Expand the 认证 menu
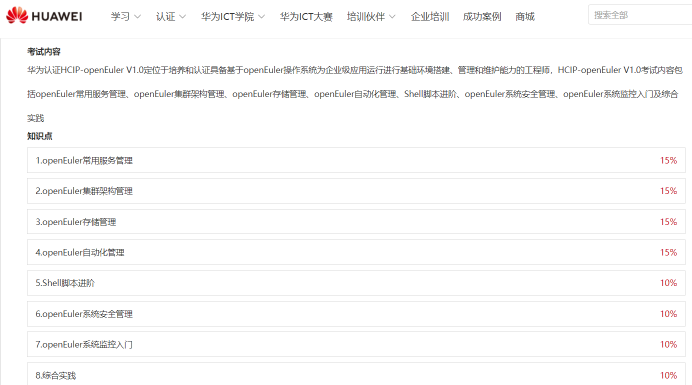692x385 pixels. click(x=171, y=17)
